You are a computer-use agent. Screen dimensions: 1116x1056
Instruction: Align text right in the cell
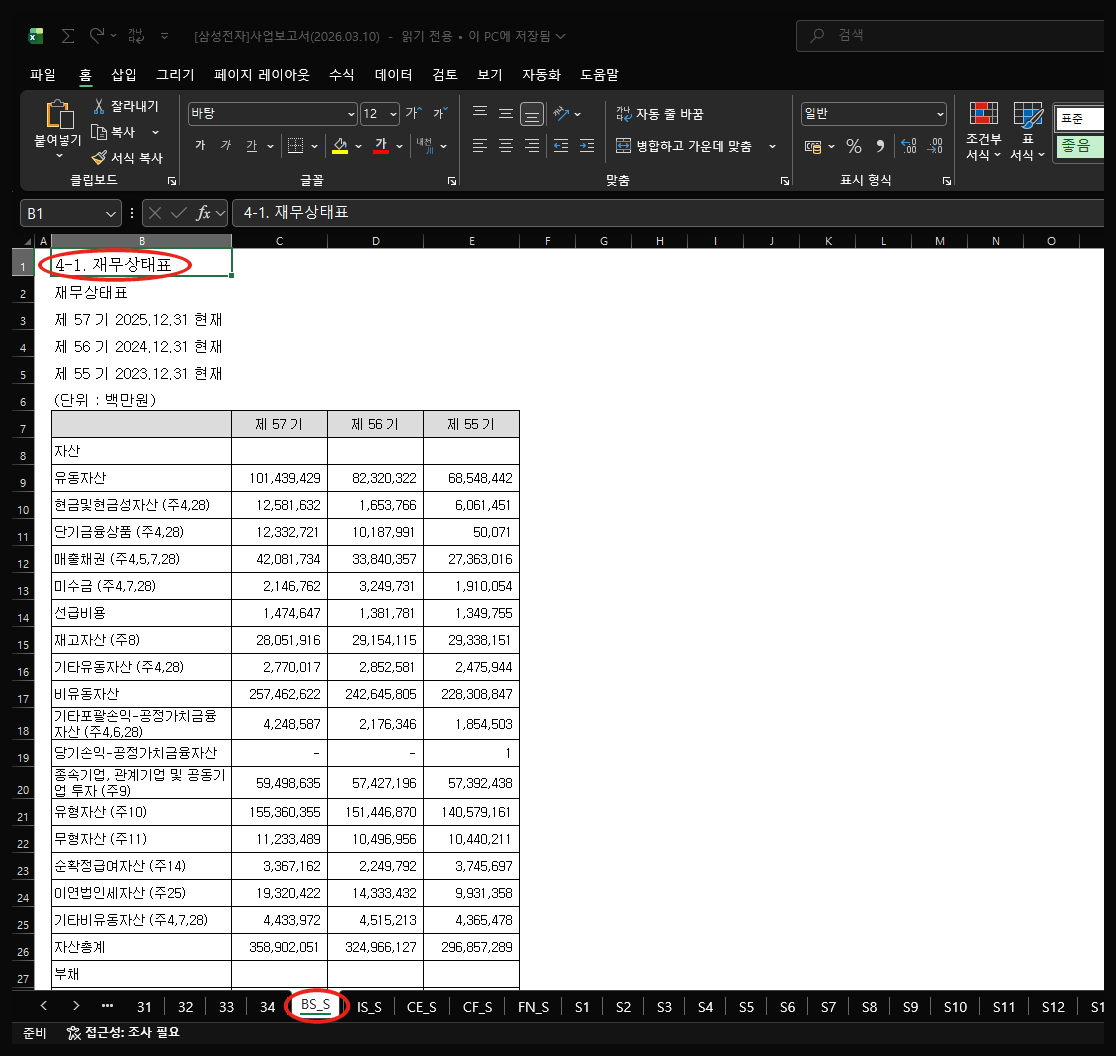[x=532, y=146]
